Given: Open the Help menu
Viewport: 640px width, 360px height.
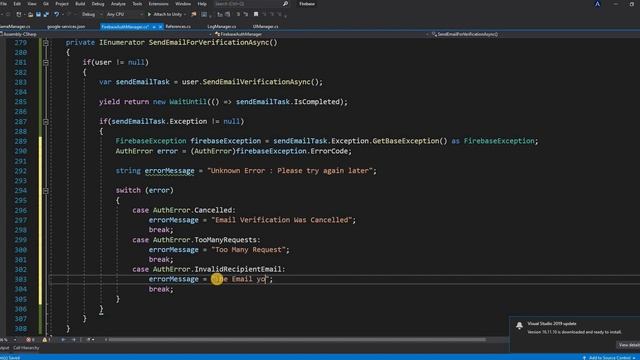Looking at the screenshot, I should (202, 4).
